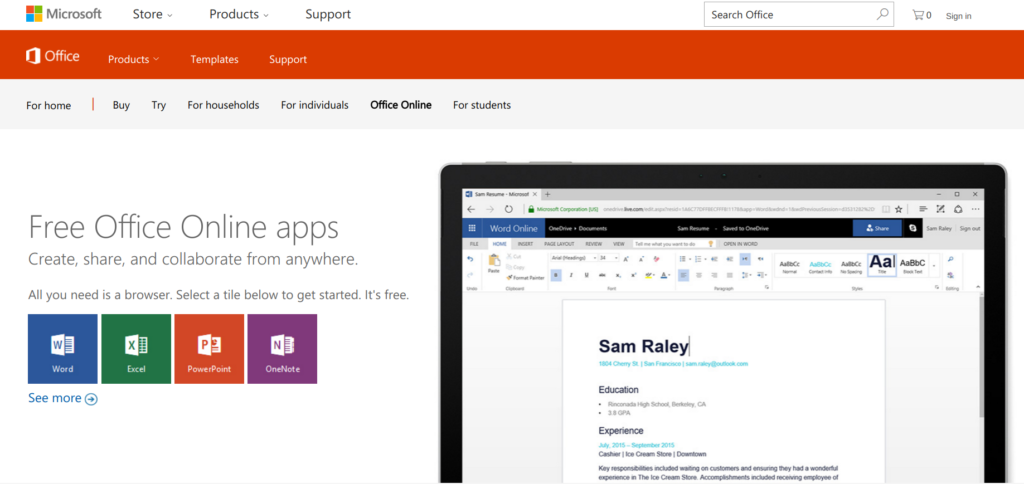Open Support in orange Office bar
The image size is (1024, 484).
288,59
